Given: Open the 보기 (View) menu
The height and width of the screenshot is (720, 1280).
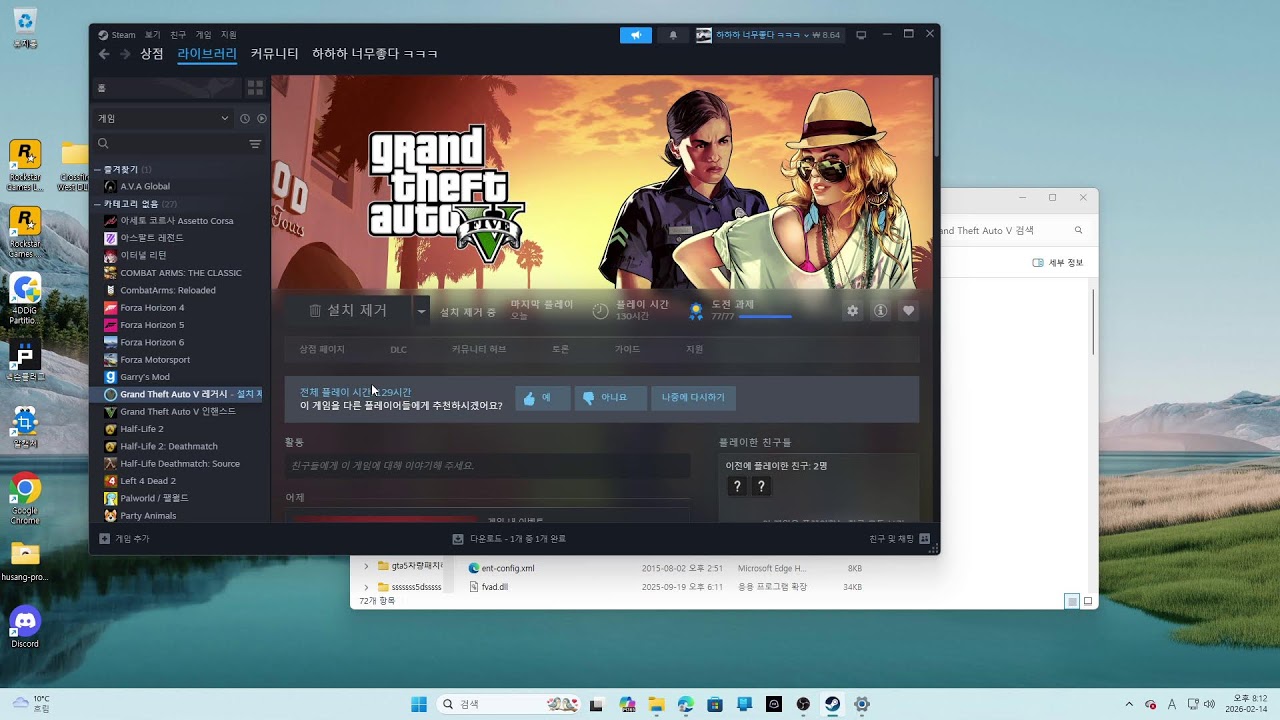Looking at the screenshot, I should click(x=152, y=35).
